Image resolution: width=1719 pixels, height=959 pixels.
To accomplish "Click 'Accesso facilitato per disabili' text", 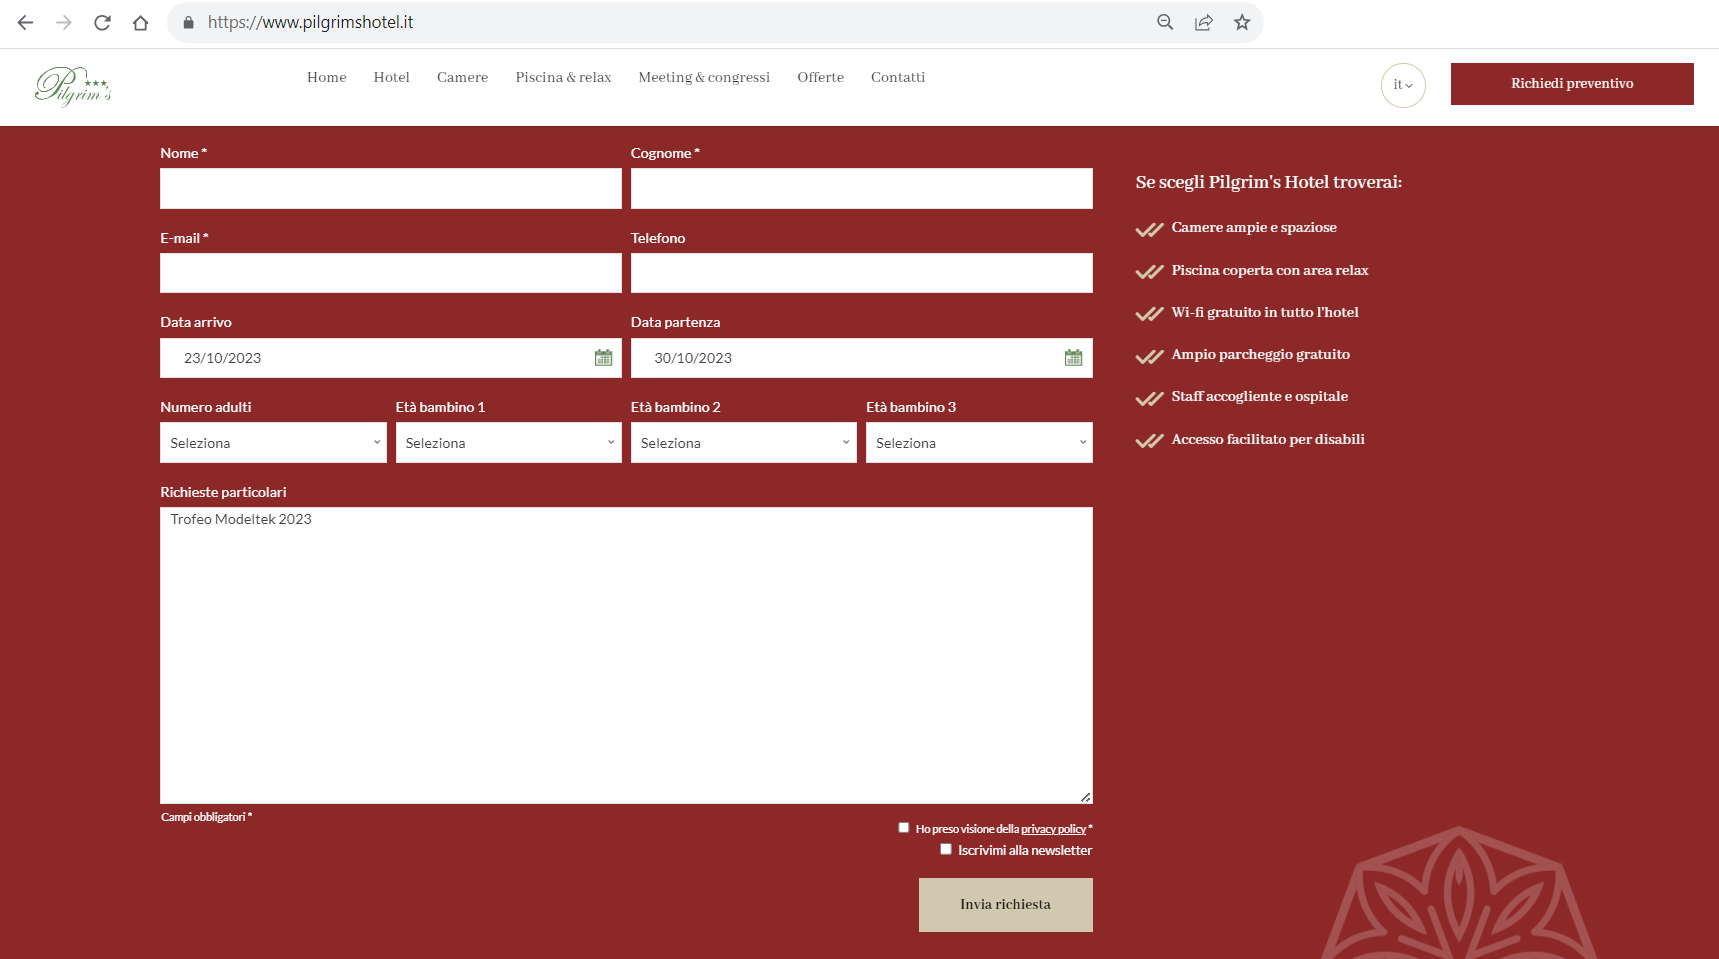I will (1268, 440).
